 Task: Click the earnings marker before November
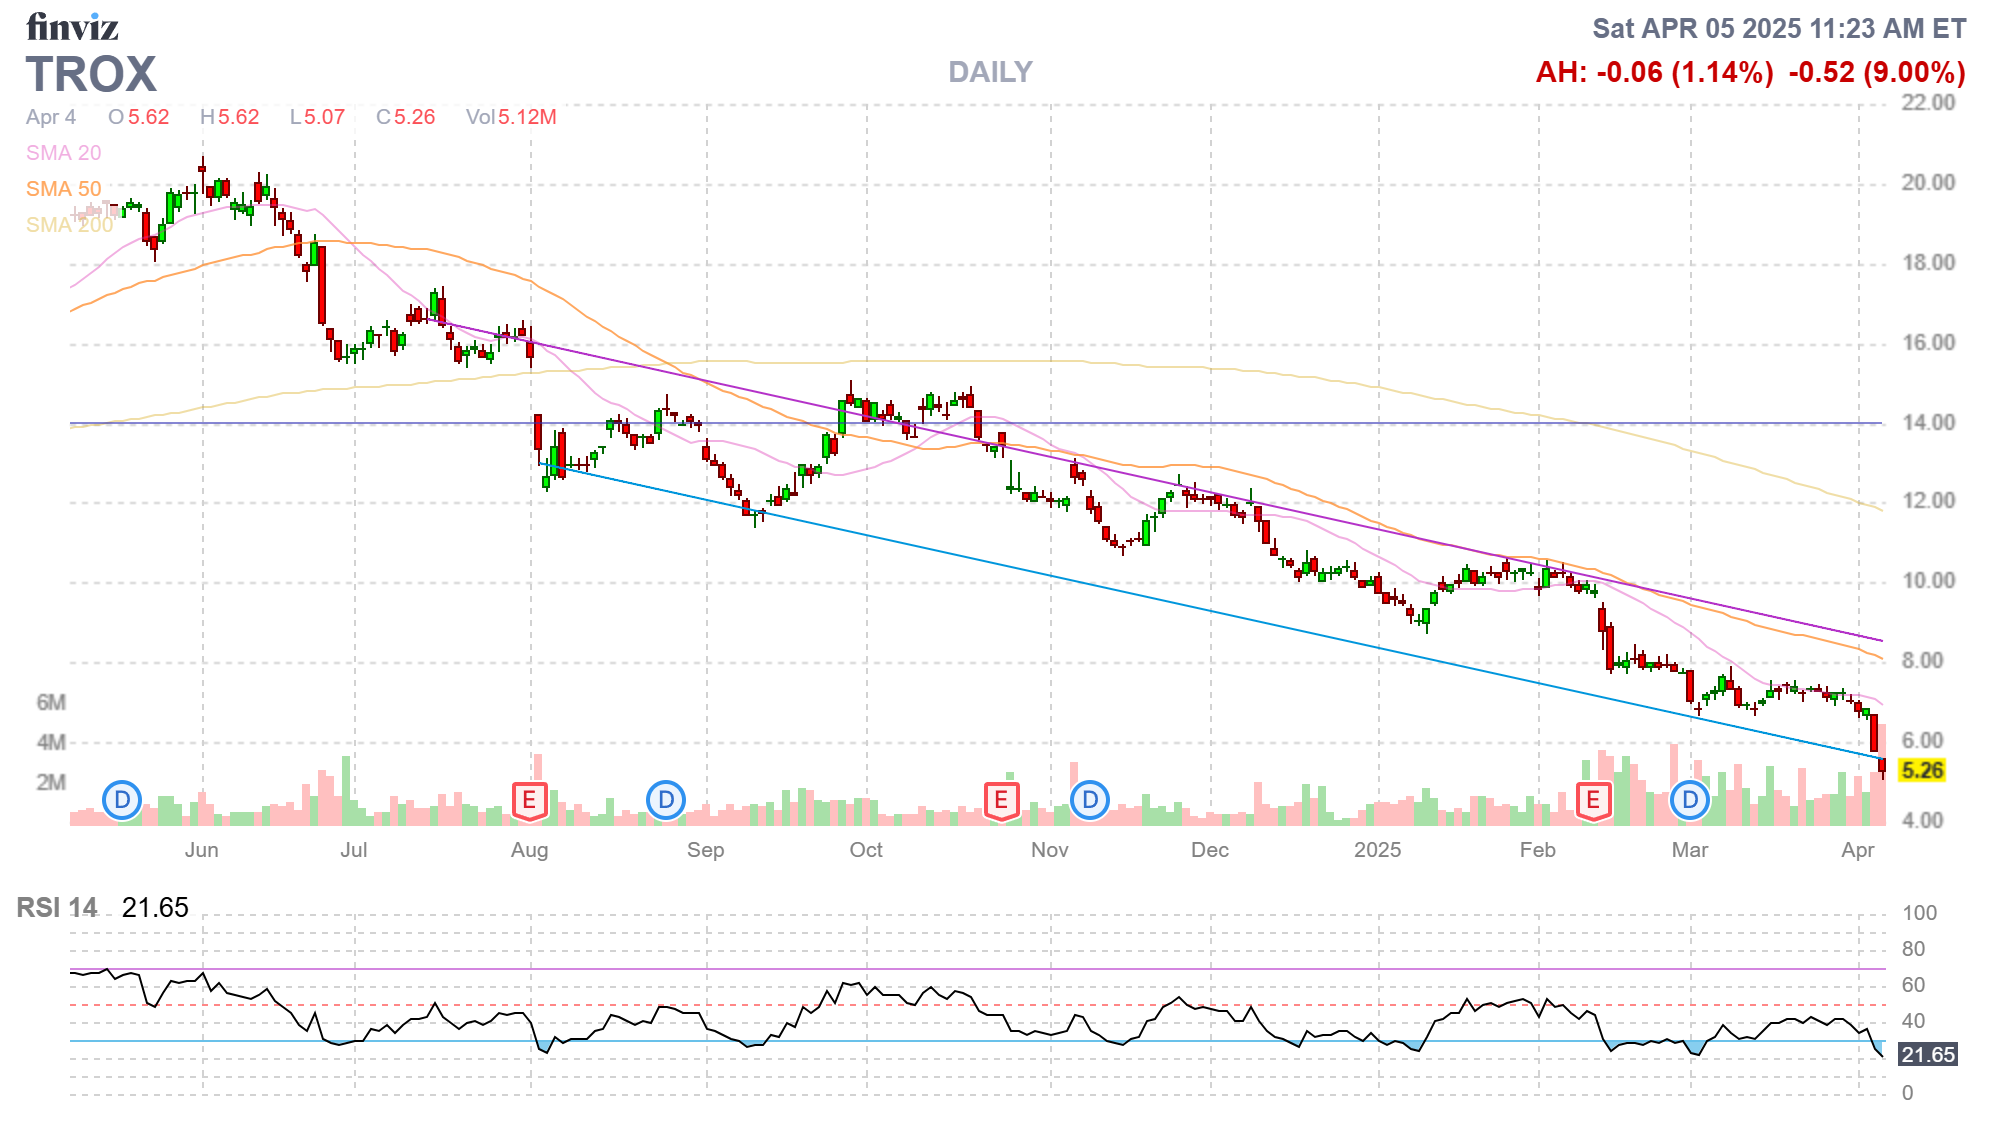[x=1001, y=800]
